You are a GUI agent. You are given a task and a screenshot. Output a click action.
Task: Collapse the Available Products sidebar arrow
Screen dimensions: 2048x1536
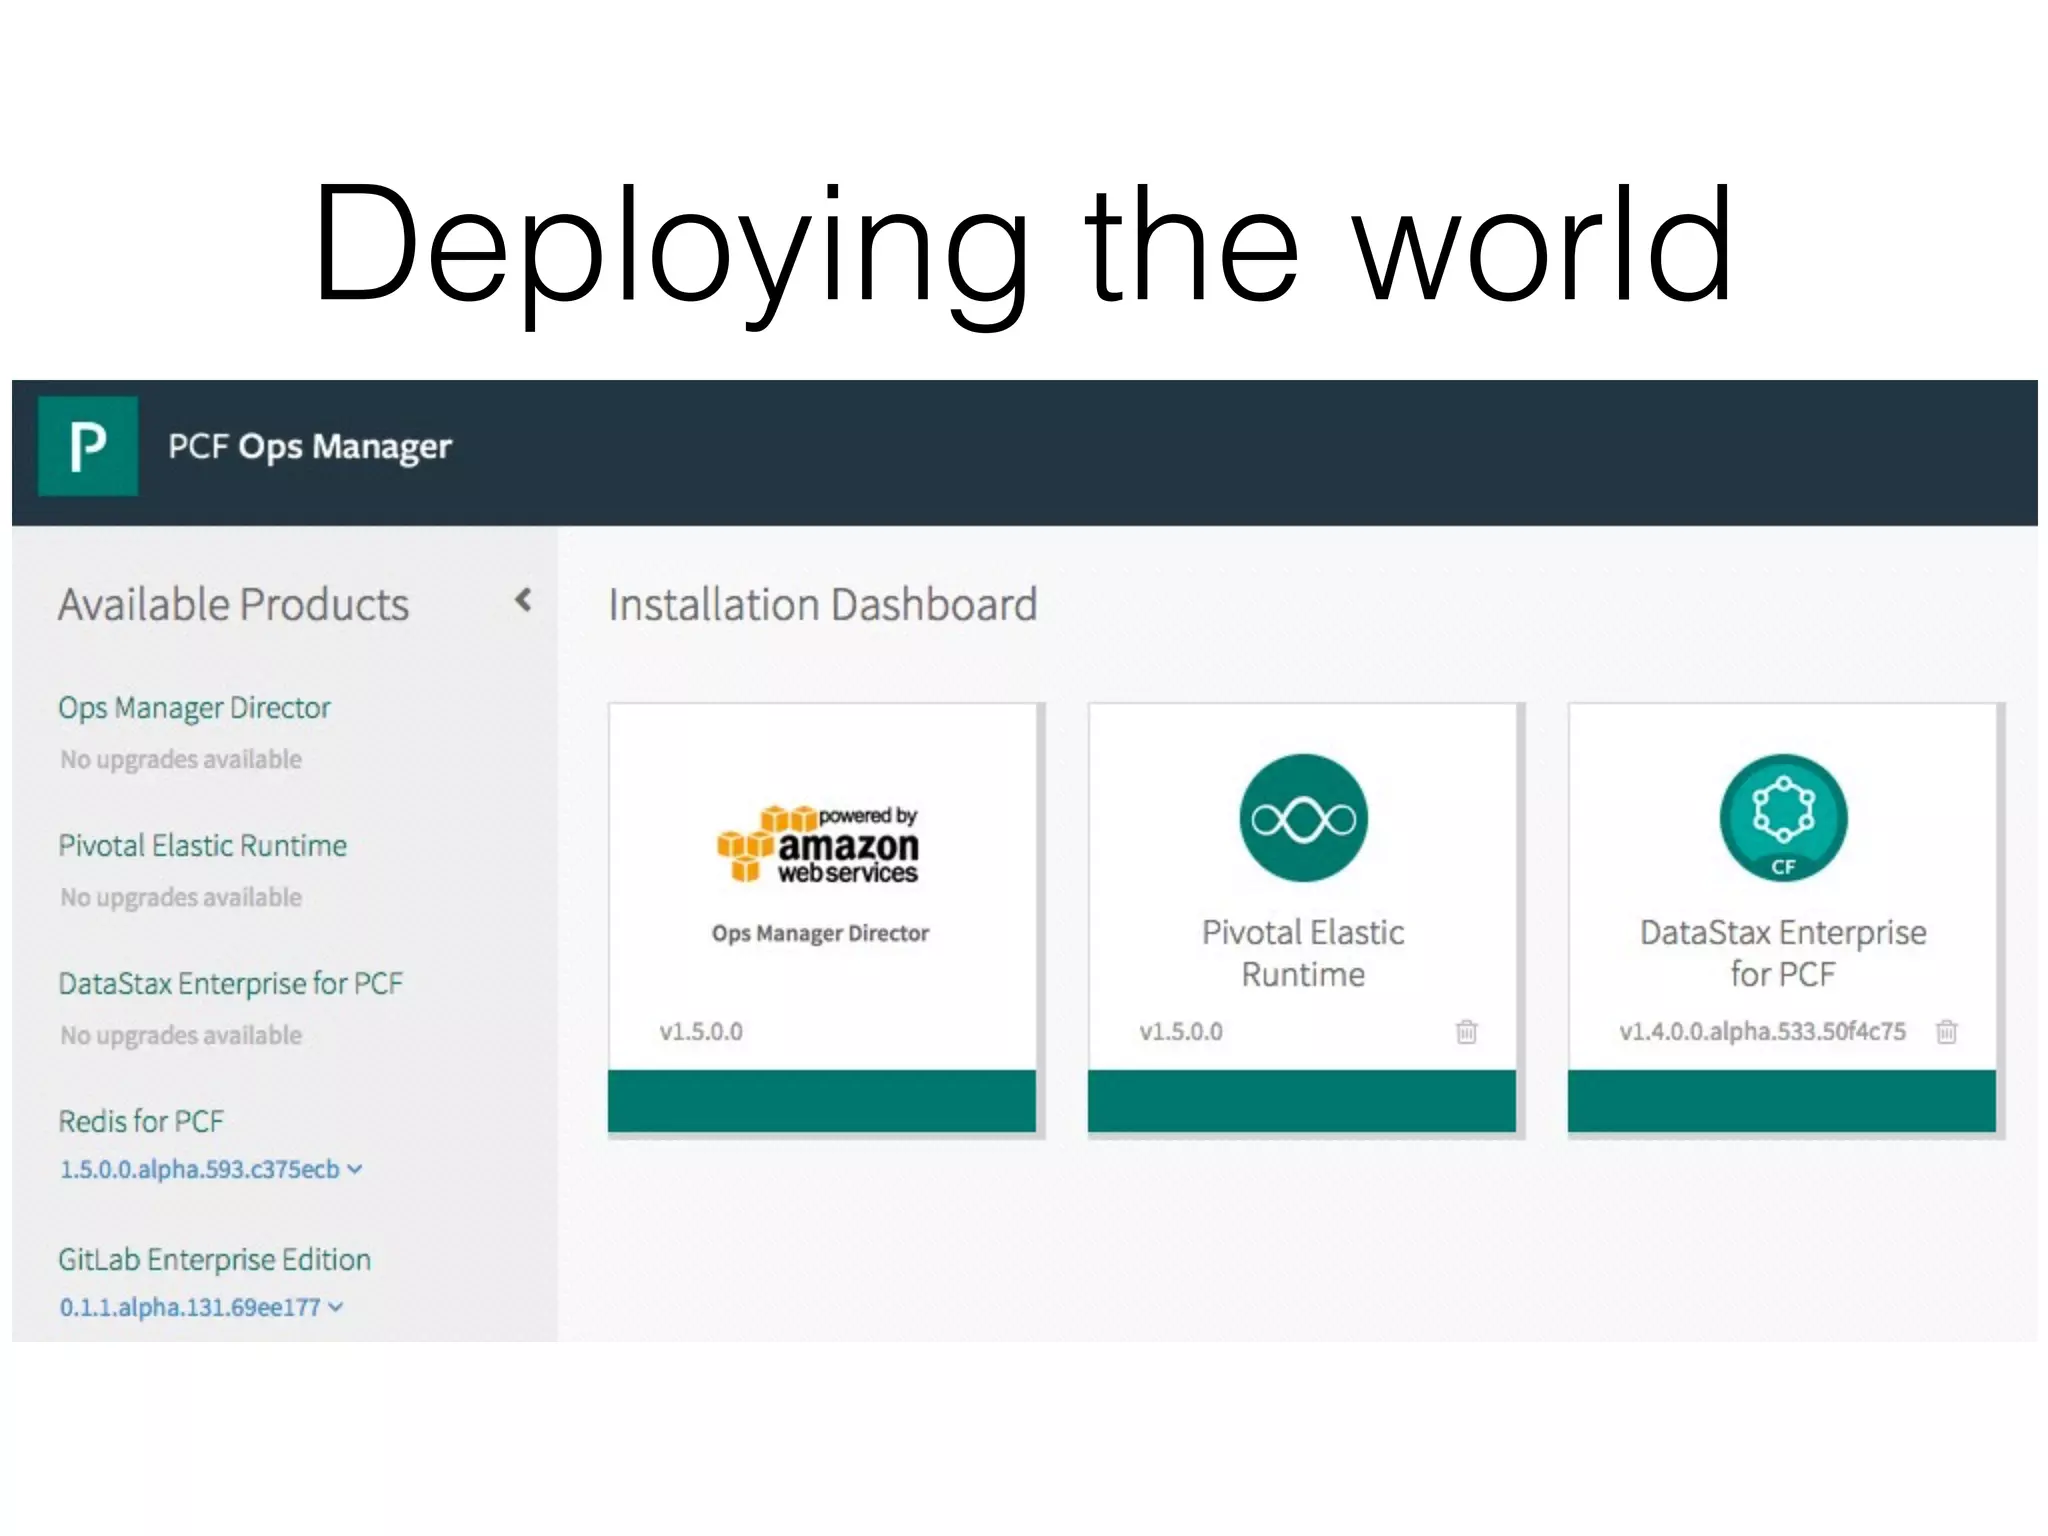[522, 600]
